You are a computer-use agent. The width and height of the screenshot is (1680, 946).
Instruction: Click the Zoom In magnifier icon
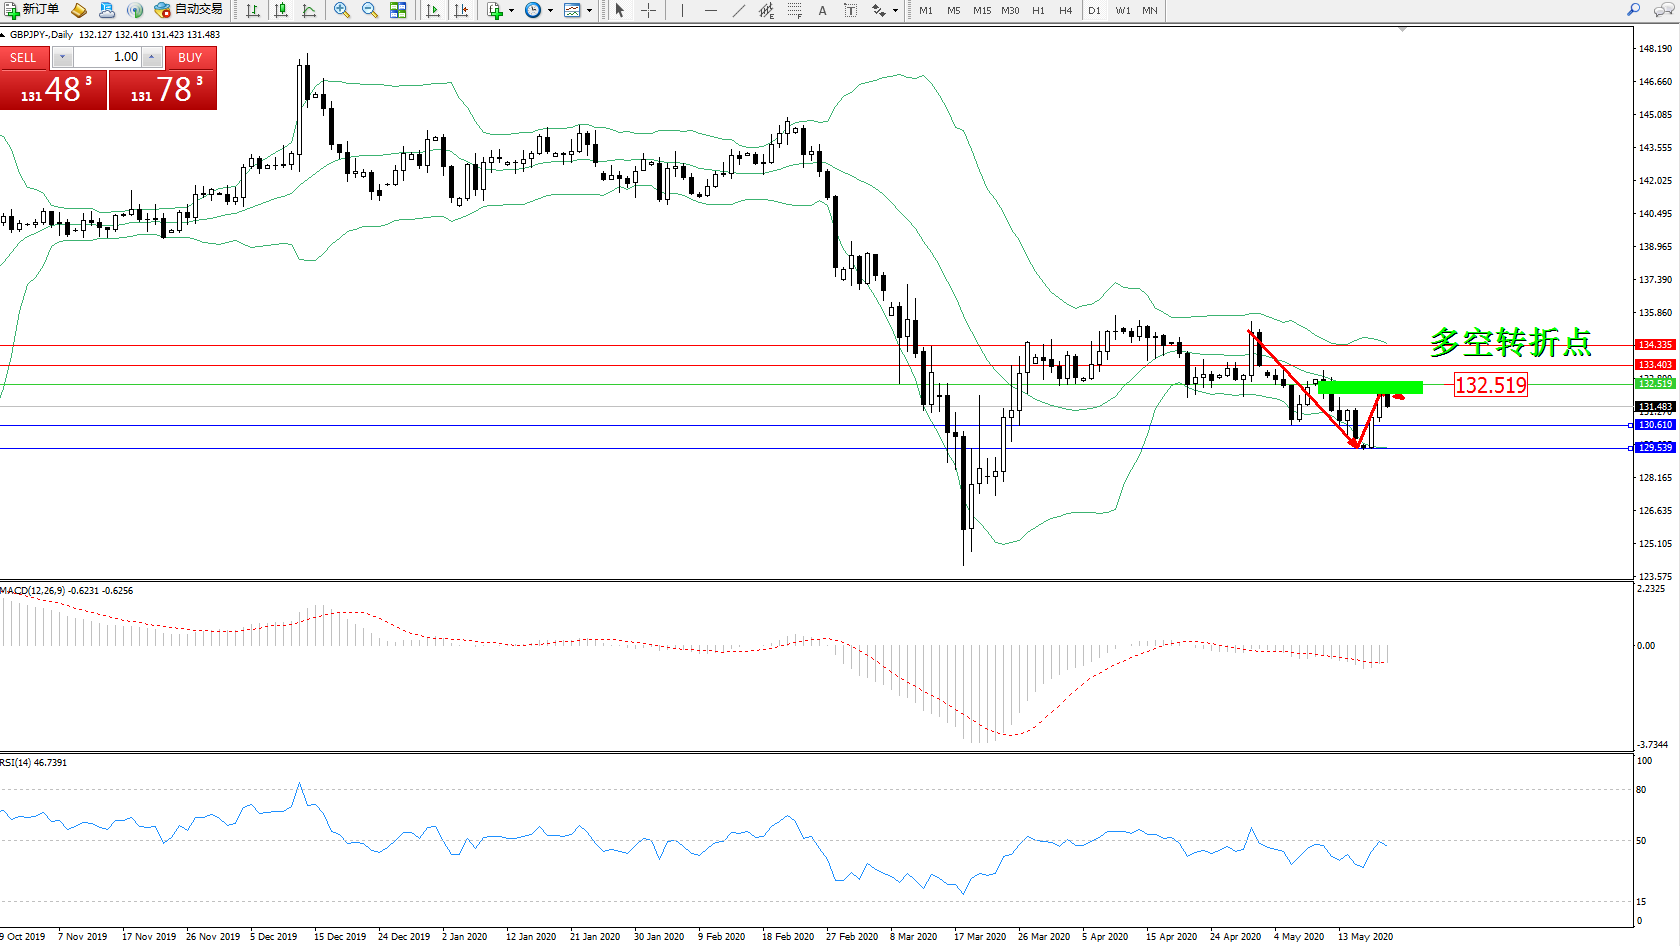click(x=342, y=10)
